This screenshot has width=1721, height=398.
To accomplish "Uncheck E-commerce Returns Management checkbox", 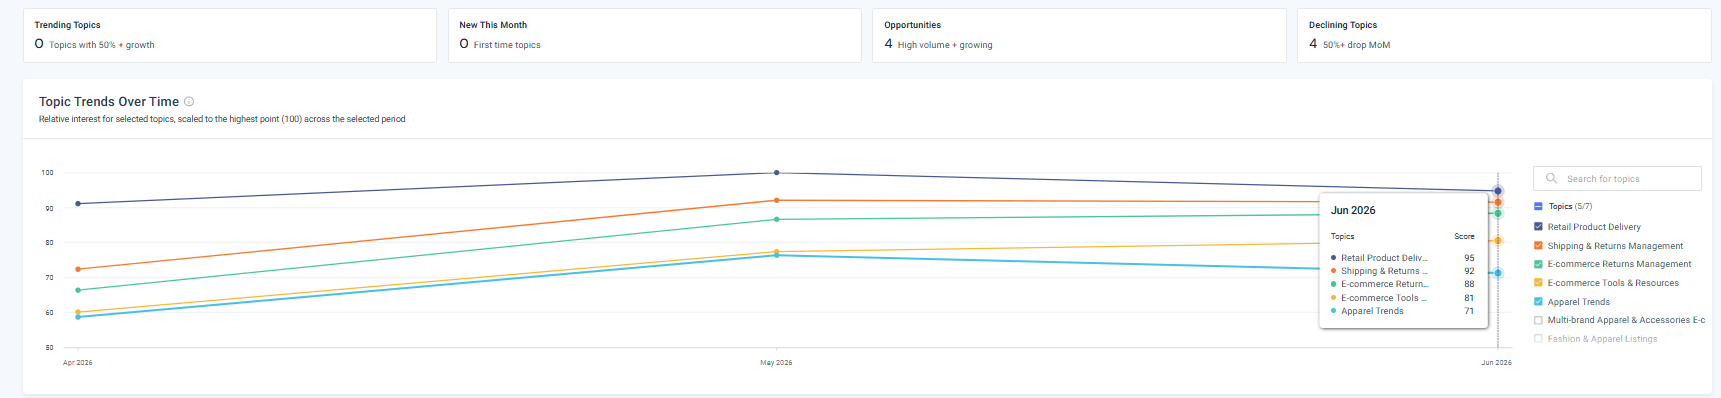I will pyautogui.click(x=1538, y=264).
